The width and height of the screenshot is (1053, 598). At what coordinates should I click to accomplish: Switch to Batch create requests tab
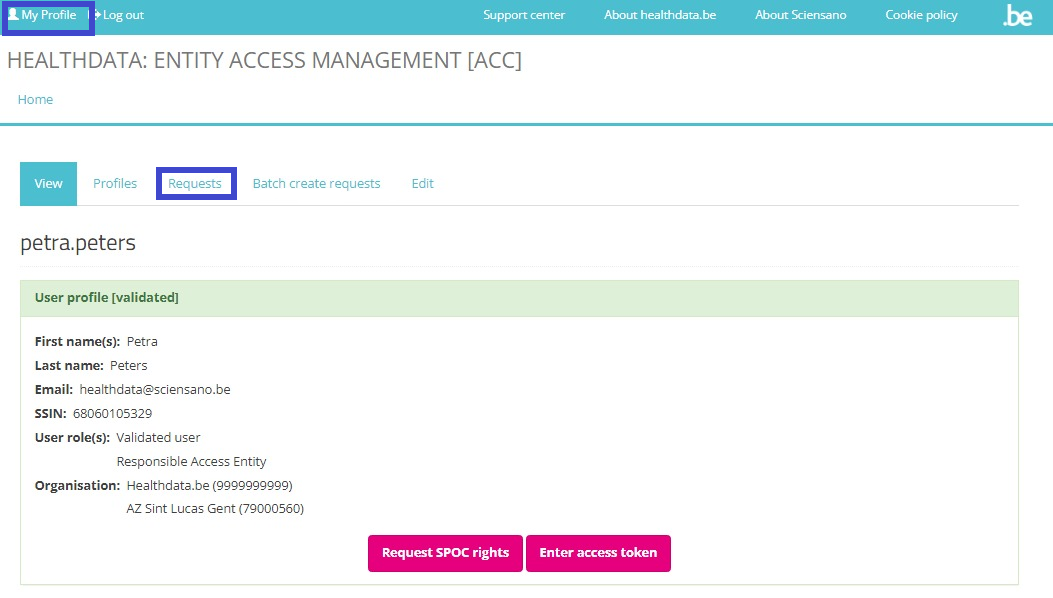(316, 184)
